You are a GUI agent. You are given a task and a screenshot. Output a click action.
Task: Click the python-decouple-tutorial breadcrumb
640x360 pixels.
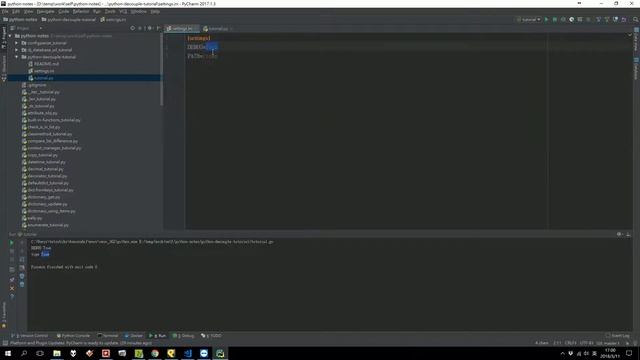(x=68, y=20)
